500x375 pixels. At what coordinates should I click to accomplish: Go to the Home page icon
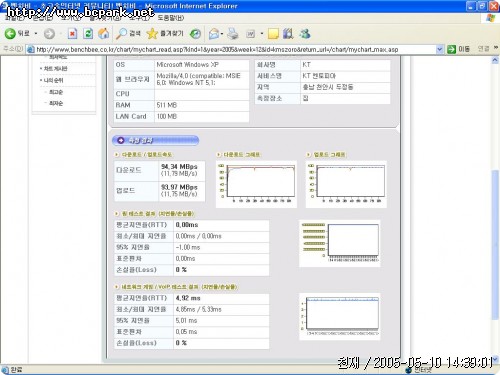[x=104, y=33]
